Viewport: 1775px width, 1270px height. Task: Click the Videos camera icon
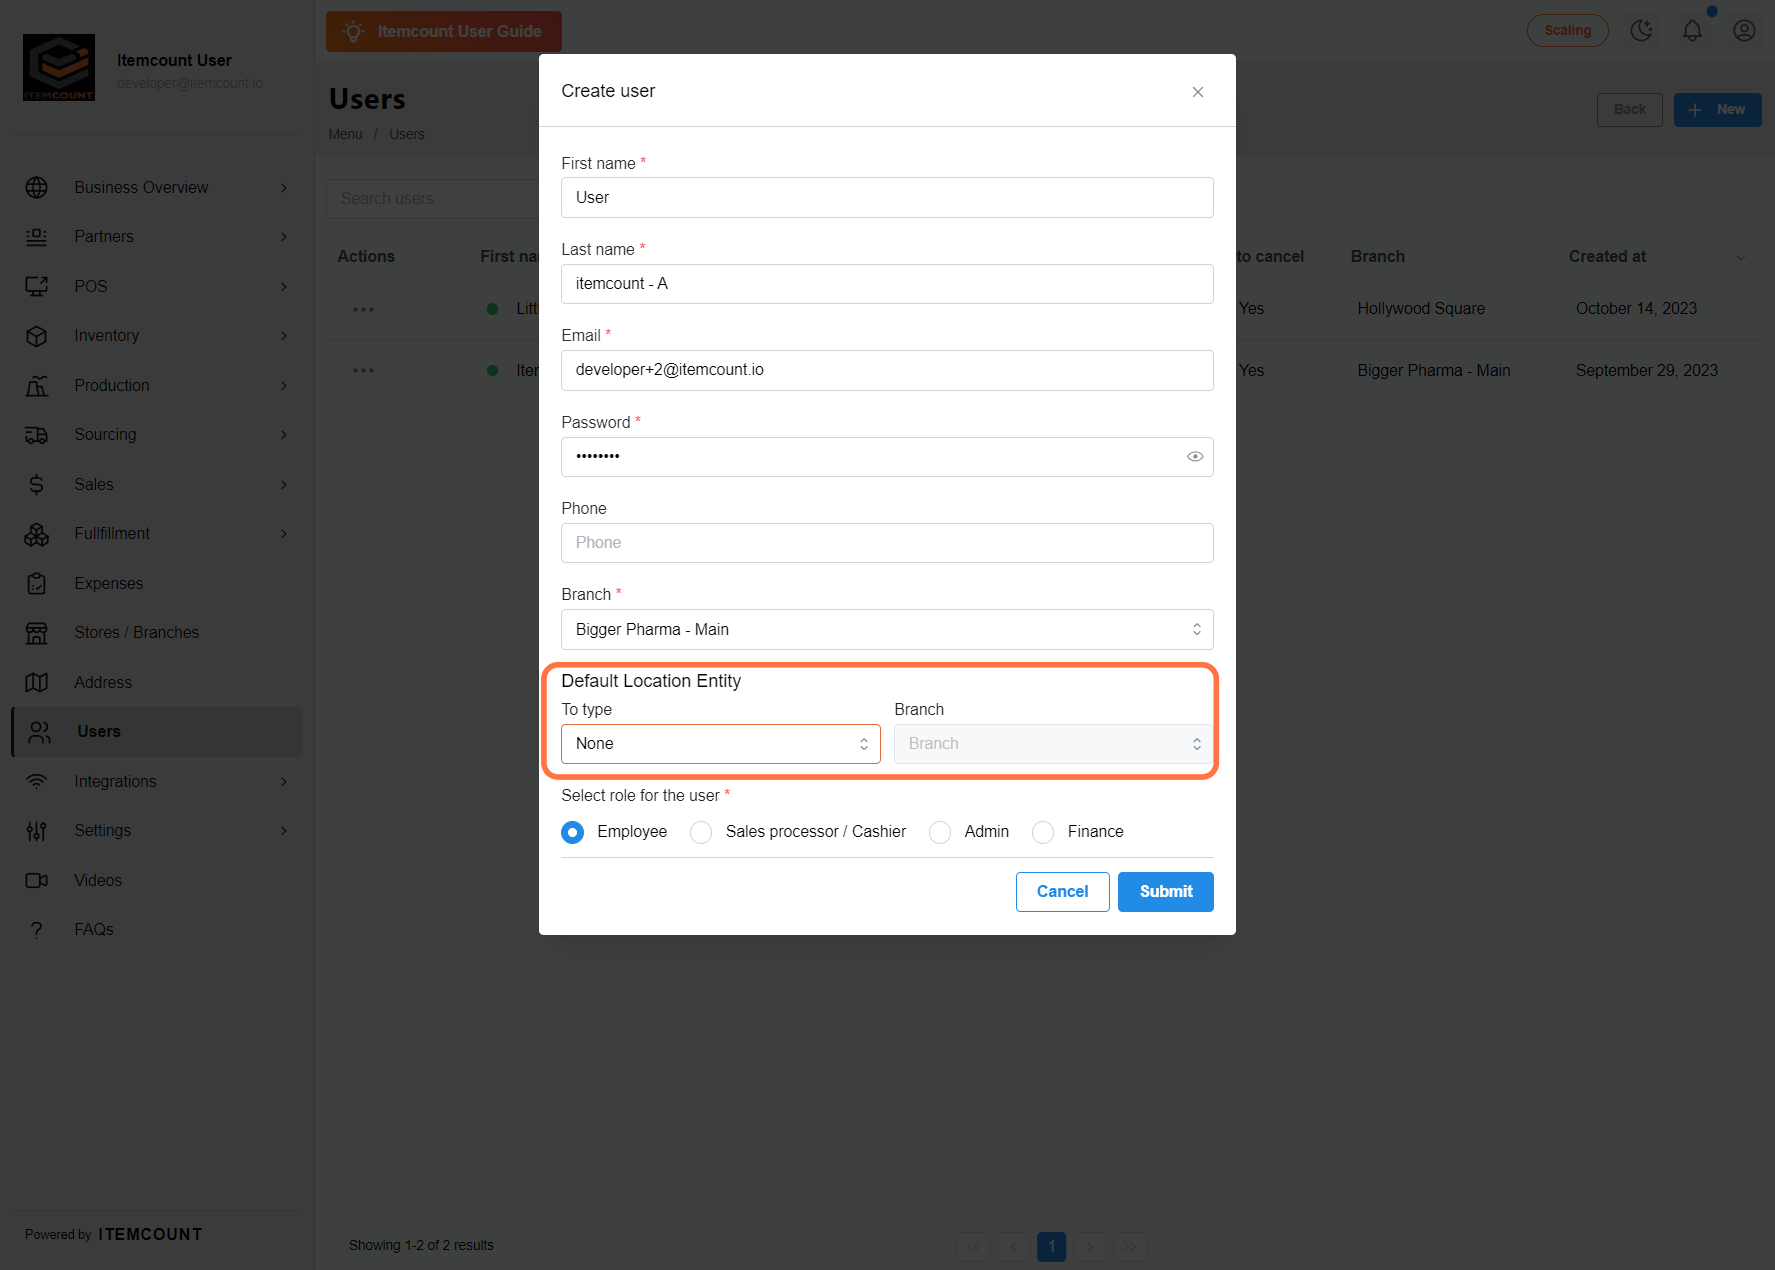coord(37,881)
